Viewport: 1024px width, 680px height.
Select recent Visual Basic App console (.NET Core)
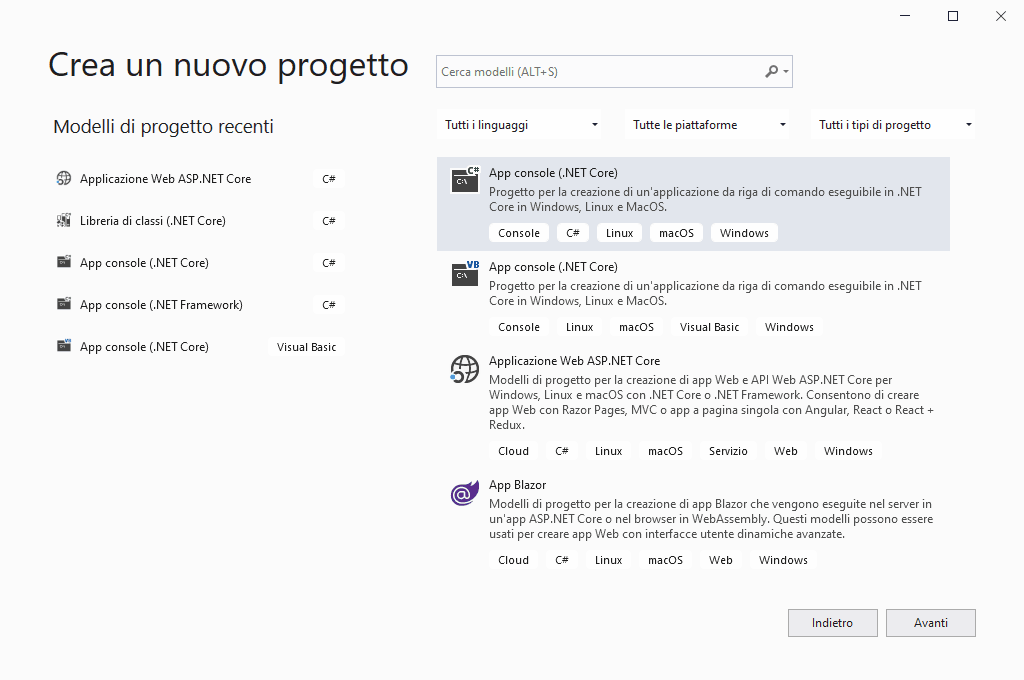tap(200, 346)
